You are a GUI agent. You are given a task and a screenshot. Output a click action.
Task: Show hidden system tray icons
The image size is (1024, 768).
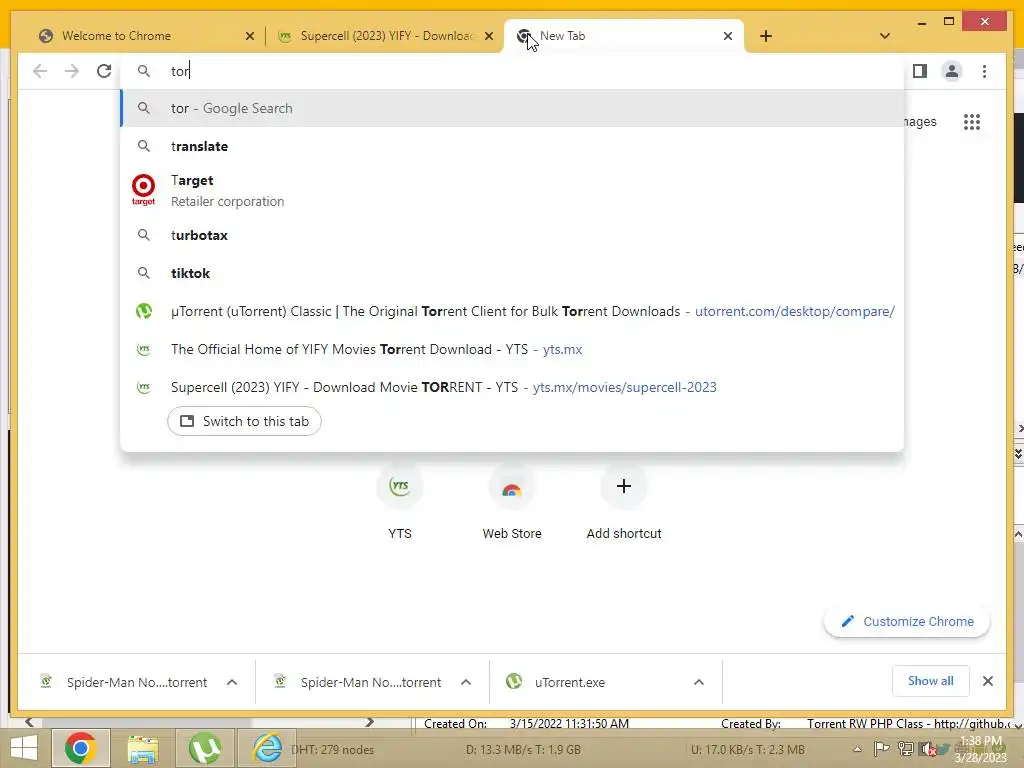857,749
